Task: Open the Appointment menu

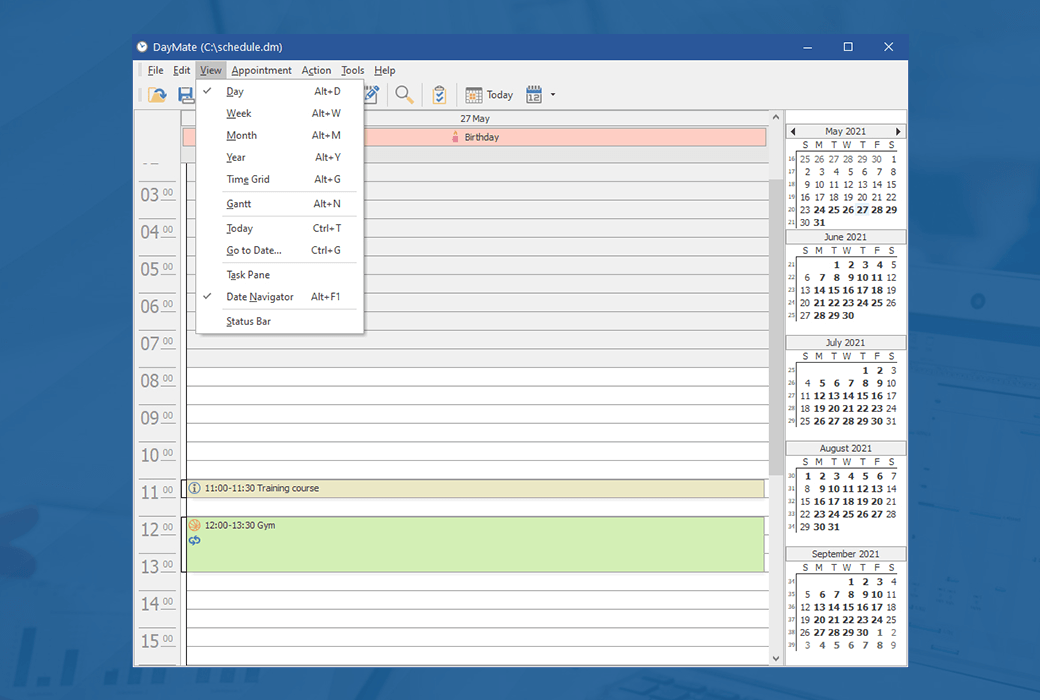Action: coord(261,70)
